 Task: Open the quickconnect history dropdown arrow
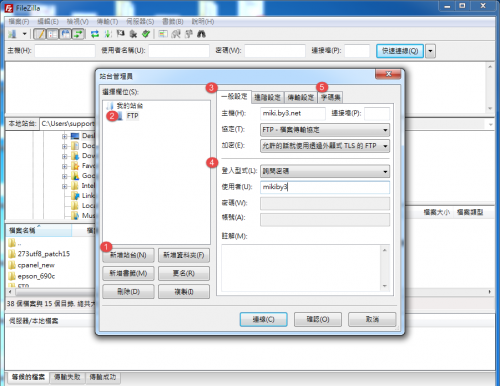click(430, 51)
